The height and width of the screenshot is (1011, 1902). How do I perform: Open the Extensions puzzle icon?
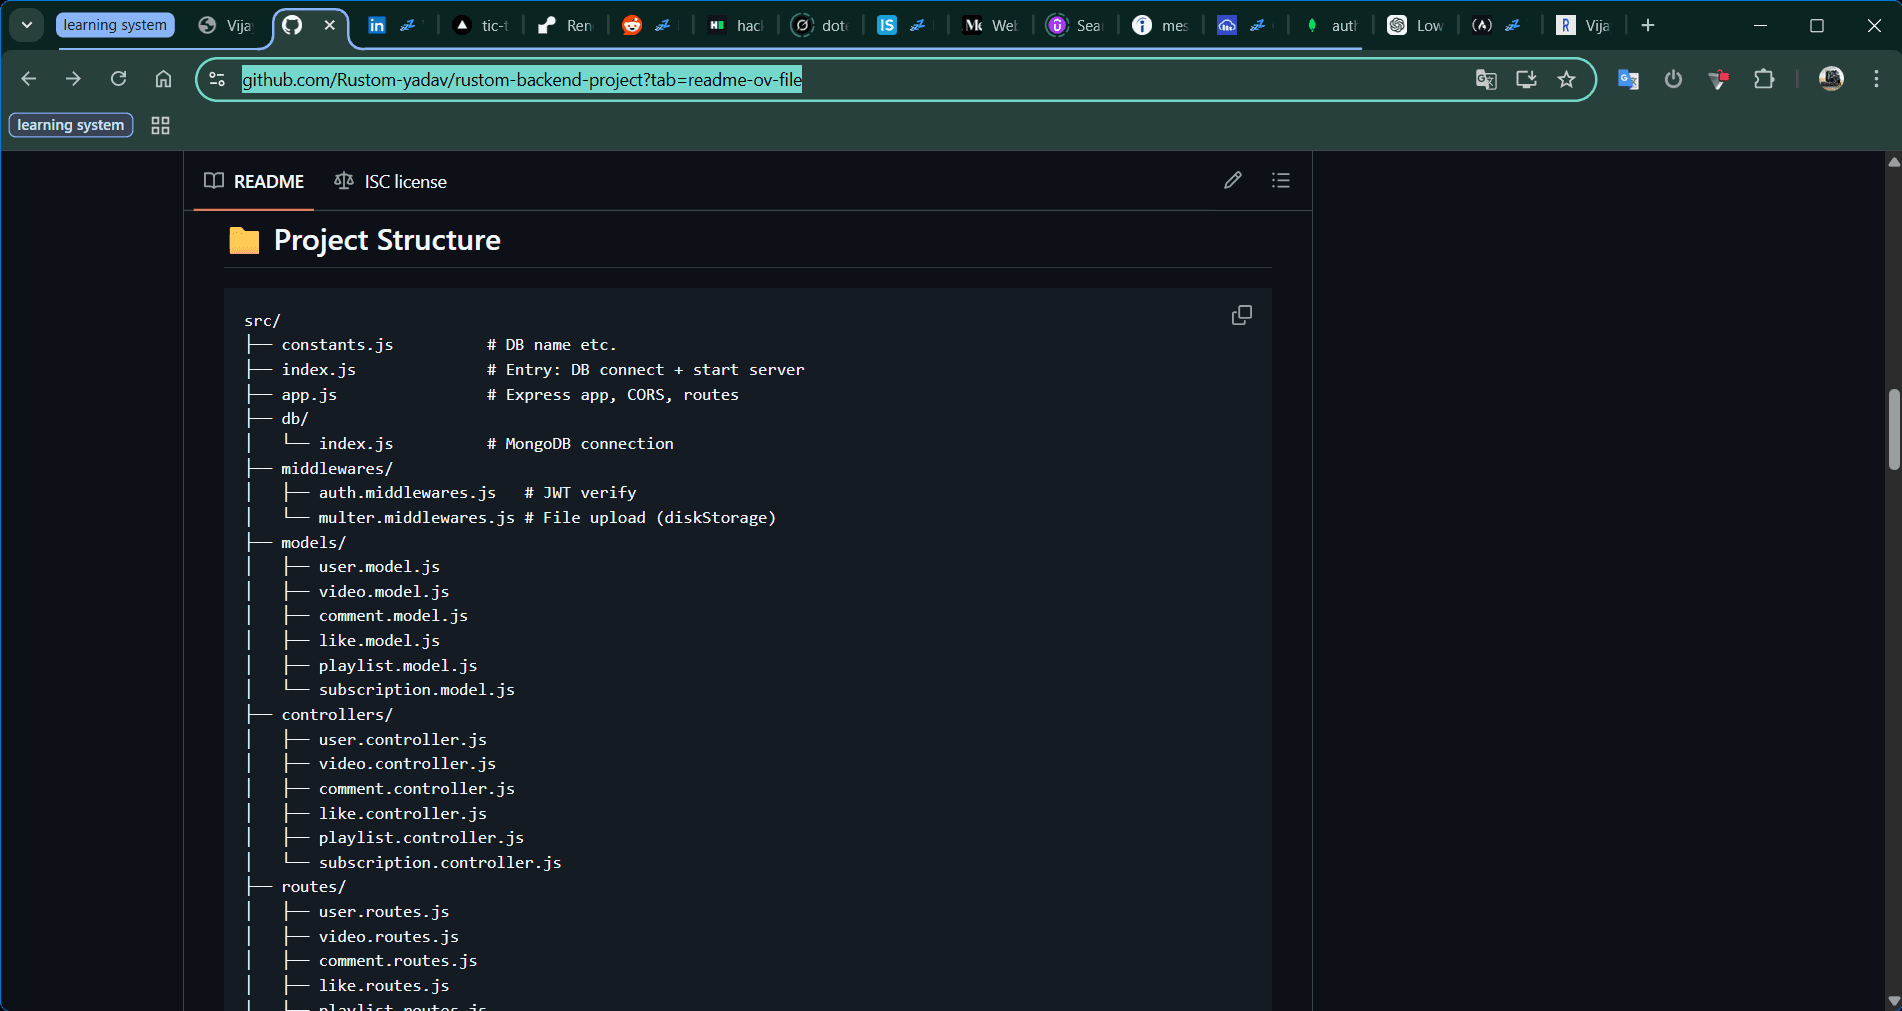click(x=1764, y=79)
